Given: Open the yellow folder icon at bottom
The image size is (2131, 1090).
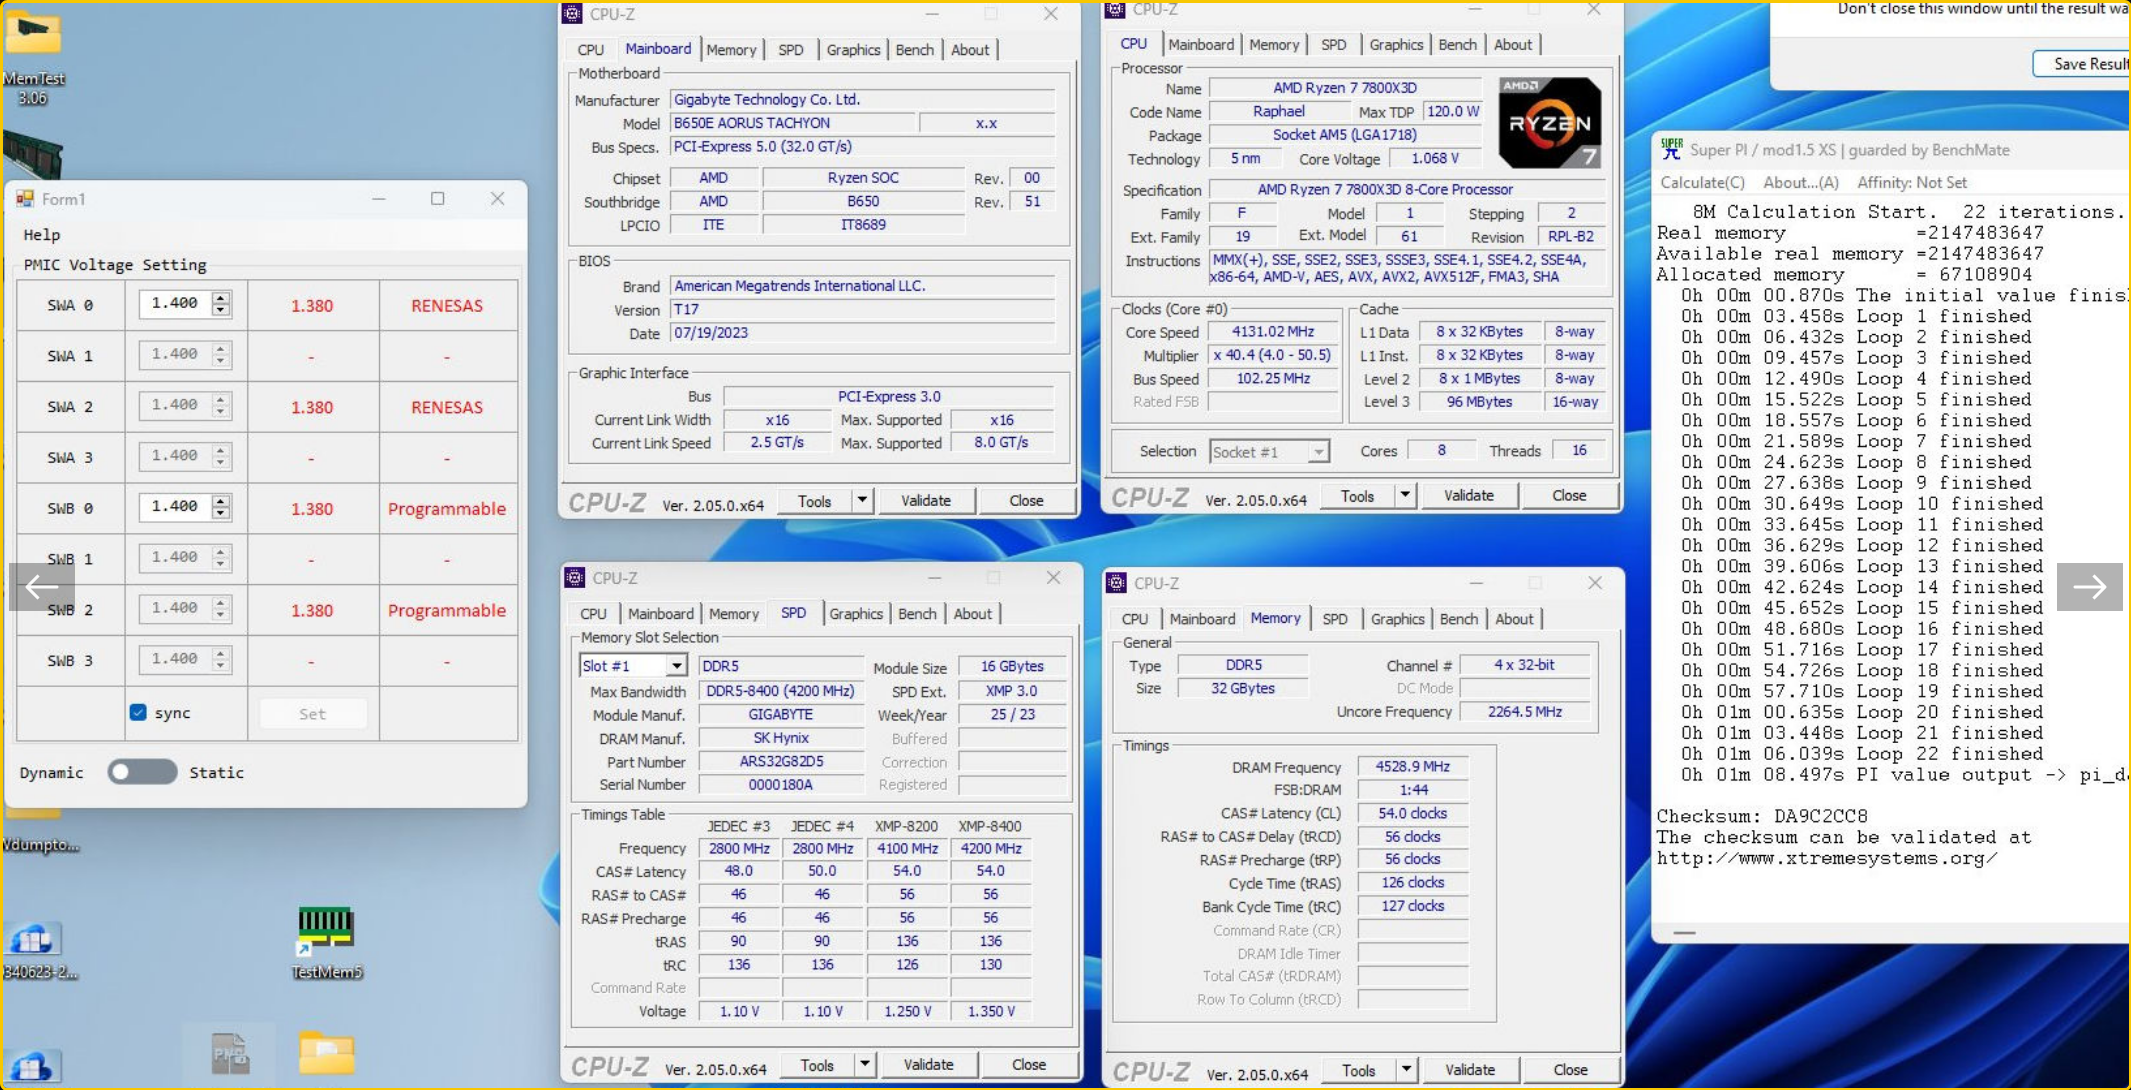Looking at the screenshot, I should (326, 1054).
